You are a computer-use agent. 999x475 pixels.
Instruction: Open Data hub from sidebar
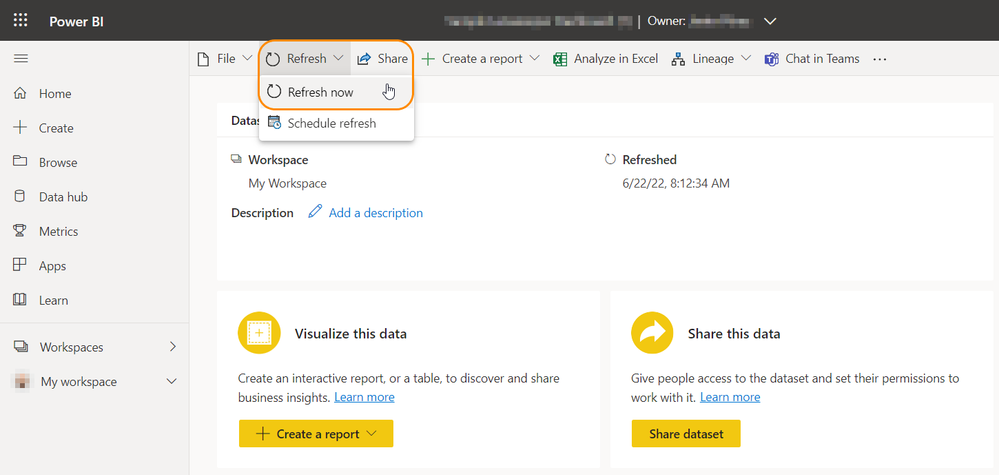point(62,197)
